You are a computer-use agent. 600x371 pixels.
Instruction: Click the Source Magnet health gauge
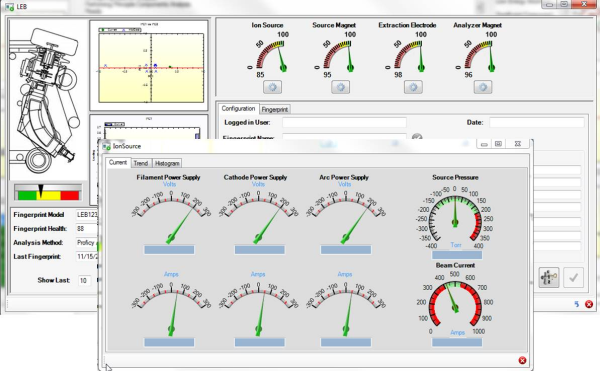336,55
